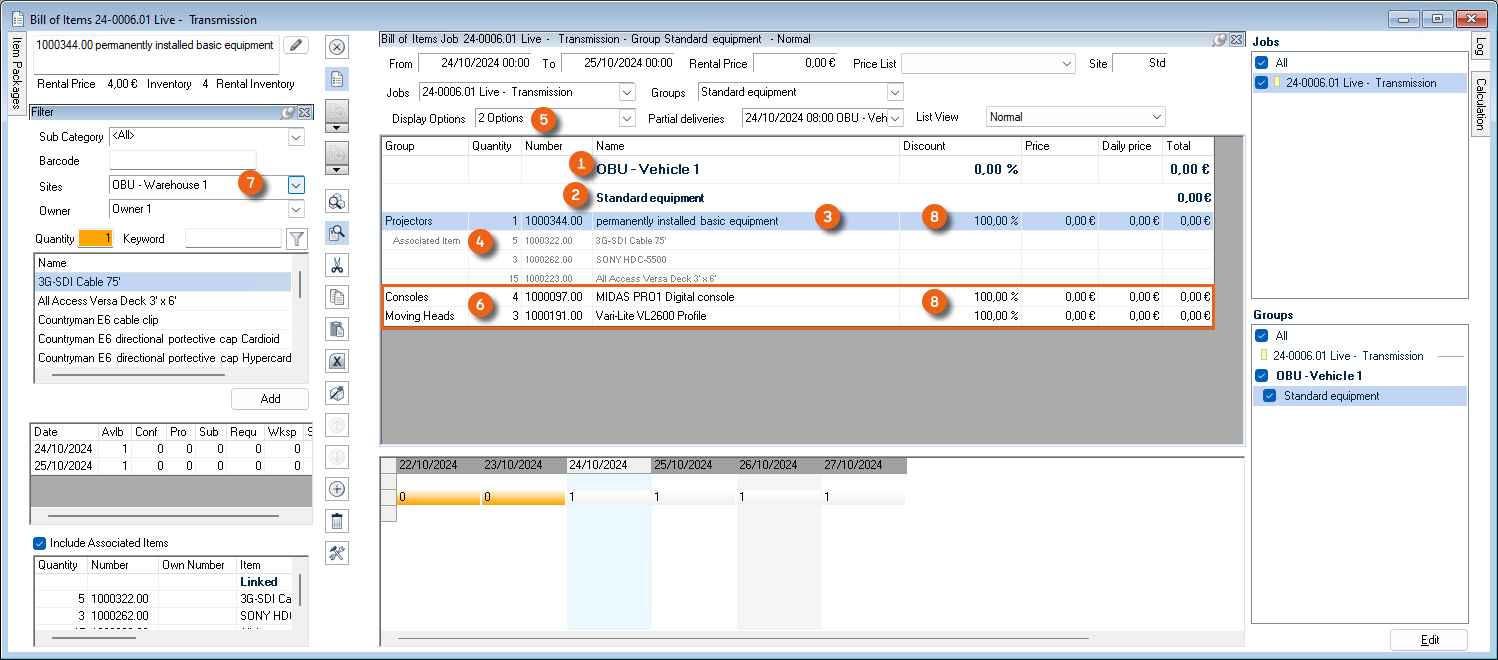The image size is (1498, 660).
Task: Click the tools wrench icon in the toolbar
Action: [337, 553]
